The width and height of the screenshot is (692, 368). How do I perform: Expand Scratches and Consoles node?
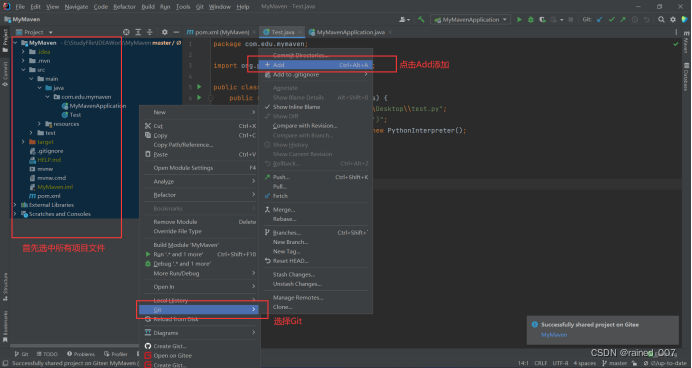[x=15, y=214]
